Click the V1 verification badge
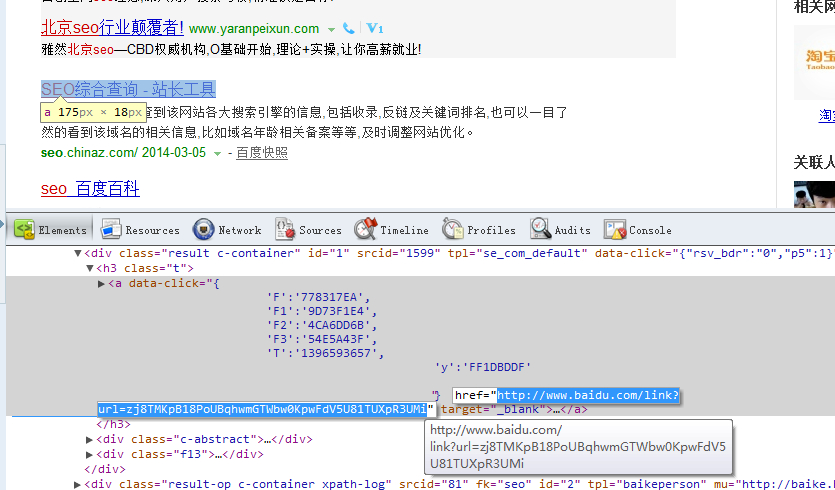The height and width of the screenshot is (490, 835). [x=375, y=28]
